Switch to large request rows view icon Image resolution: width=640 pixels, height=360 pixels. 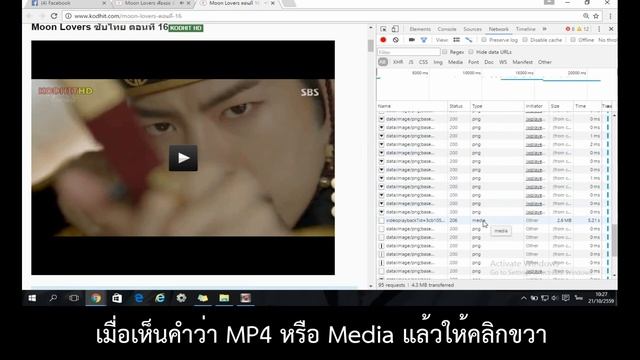point(456,40)
